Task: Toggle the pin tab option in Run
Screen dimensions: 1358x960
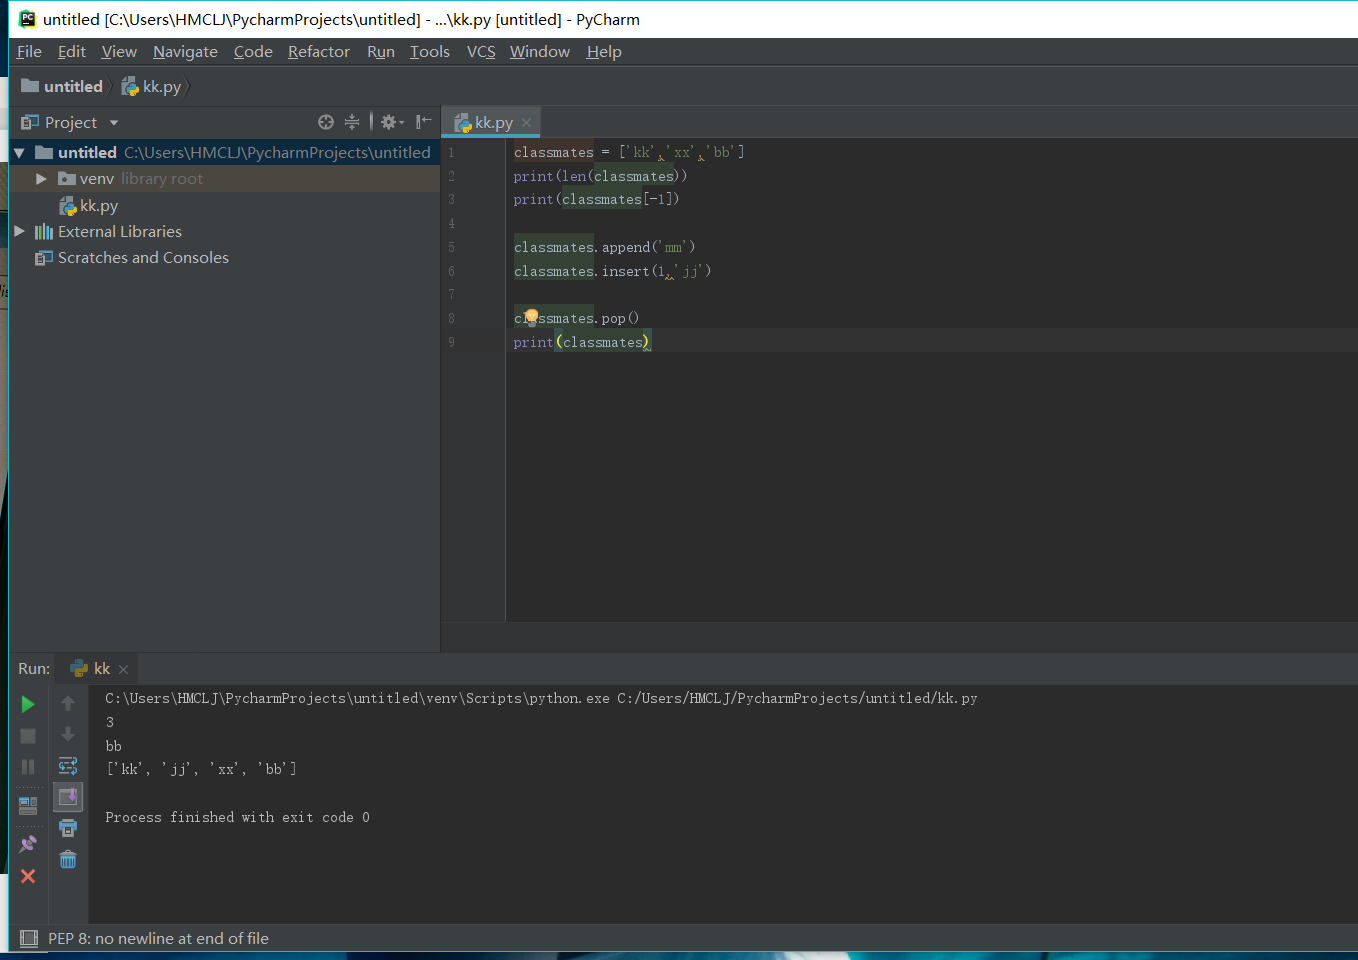Action: click(28, 844)
